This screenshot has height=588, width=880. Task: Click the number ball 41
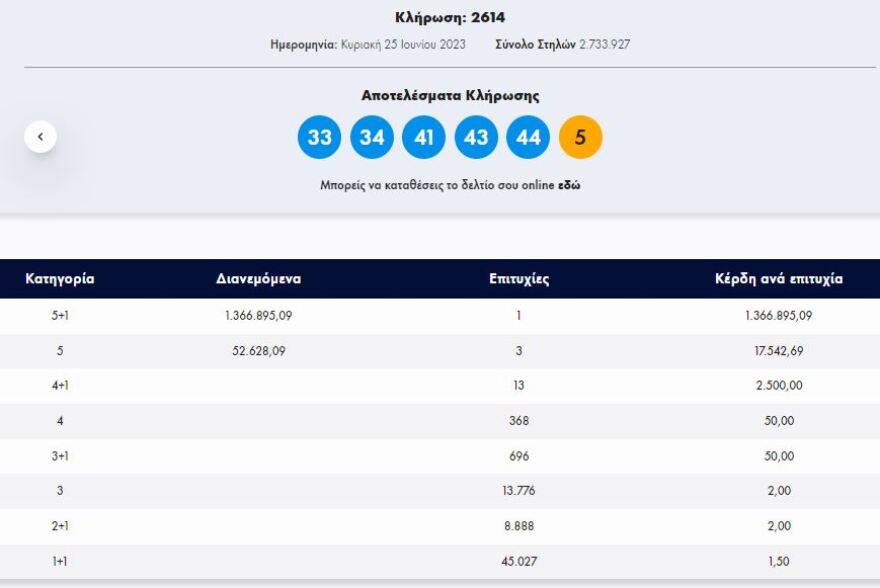click(422, 137)
